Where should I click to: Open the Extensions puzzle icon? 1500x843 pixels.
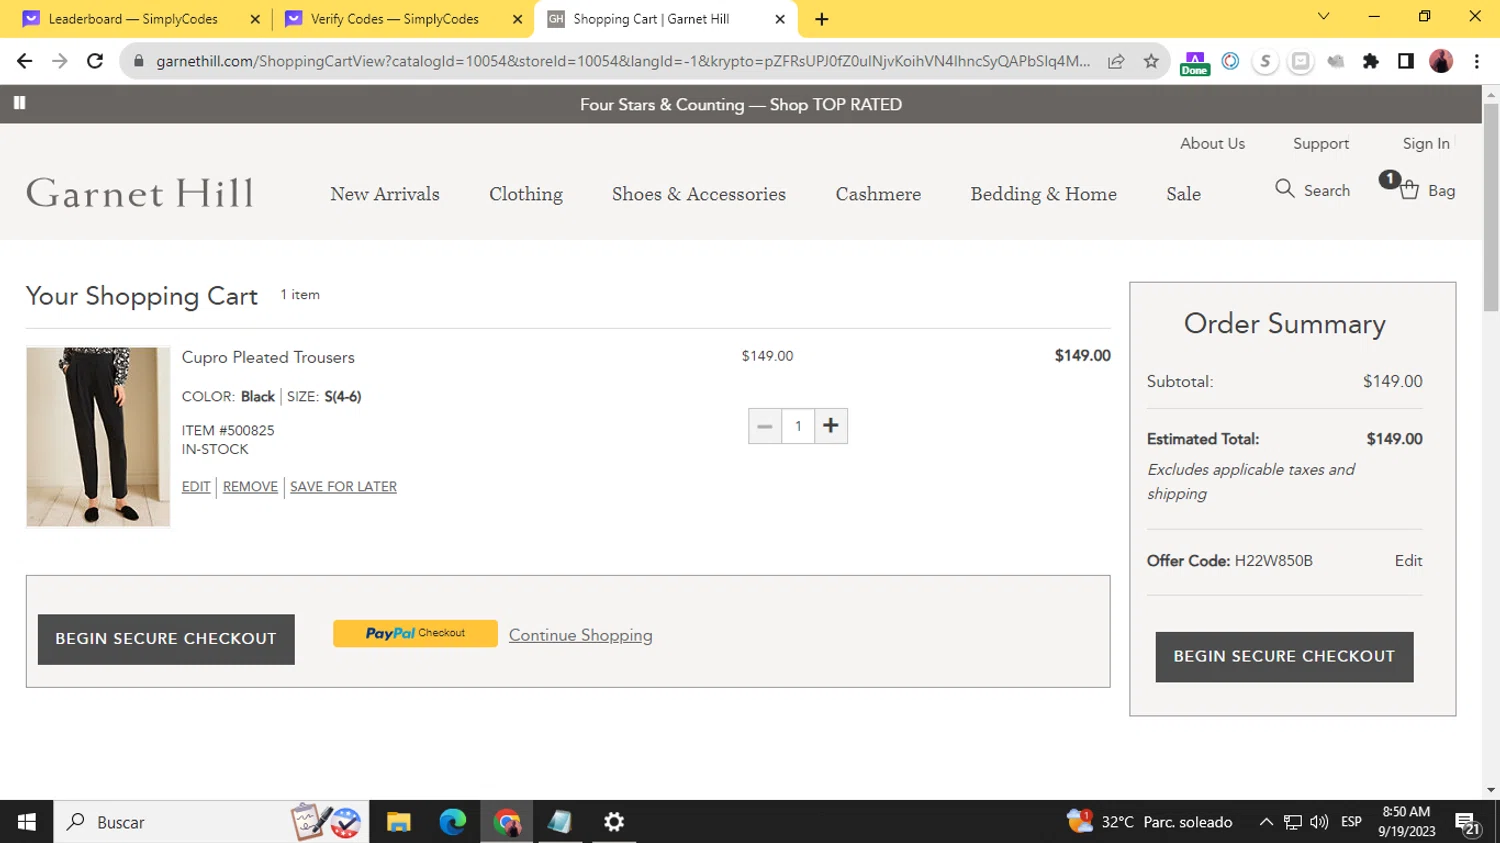tap(1371, 61)
